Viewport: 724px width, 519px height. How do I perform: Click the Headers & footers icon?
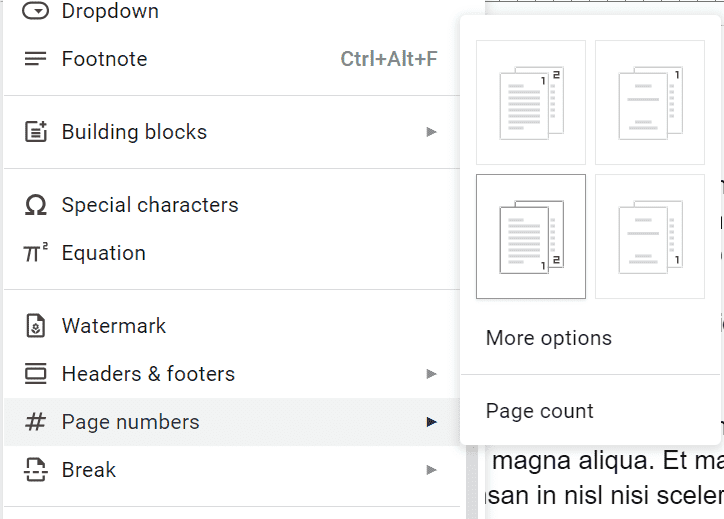[x=35, y=374]
